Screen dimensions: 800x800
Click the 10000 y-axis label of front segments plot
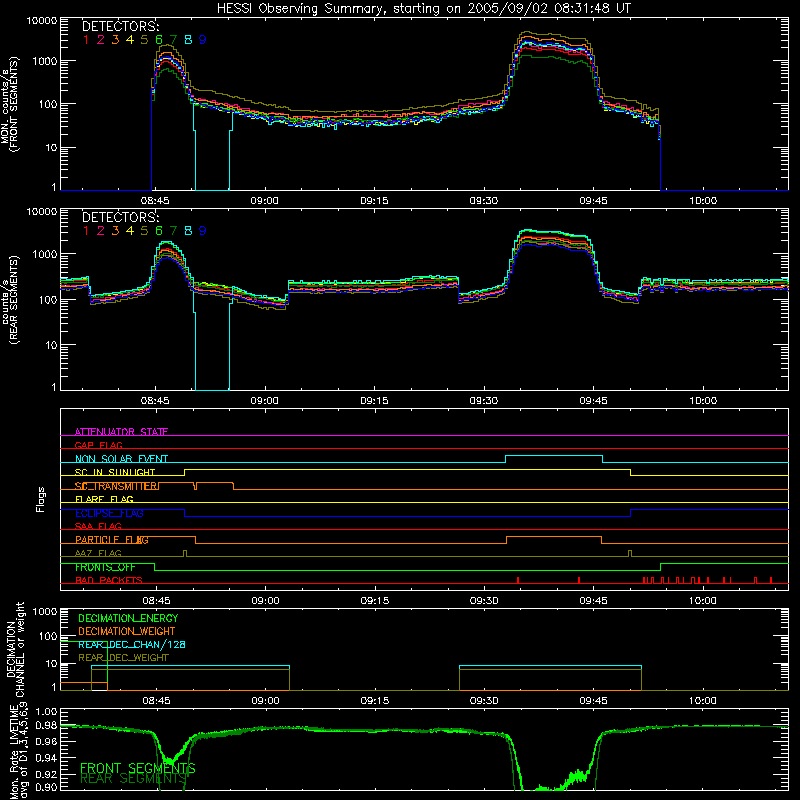coord(41,21)
